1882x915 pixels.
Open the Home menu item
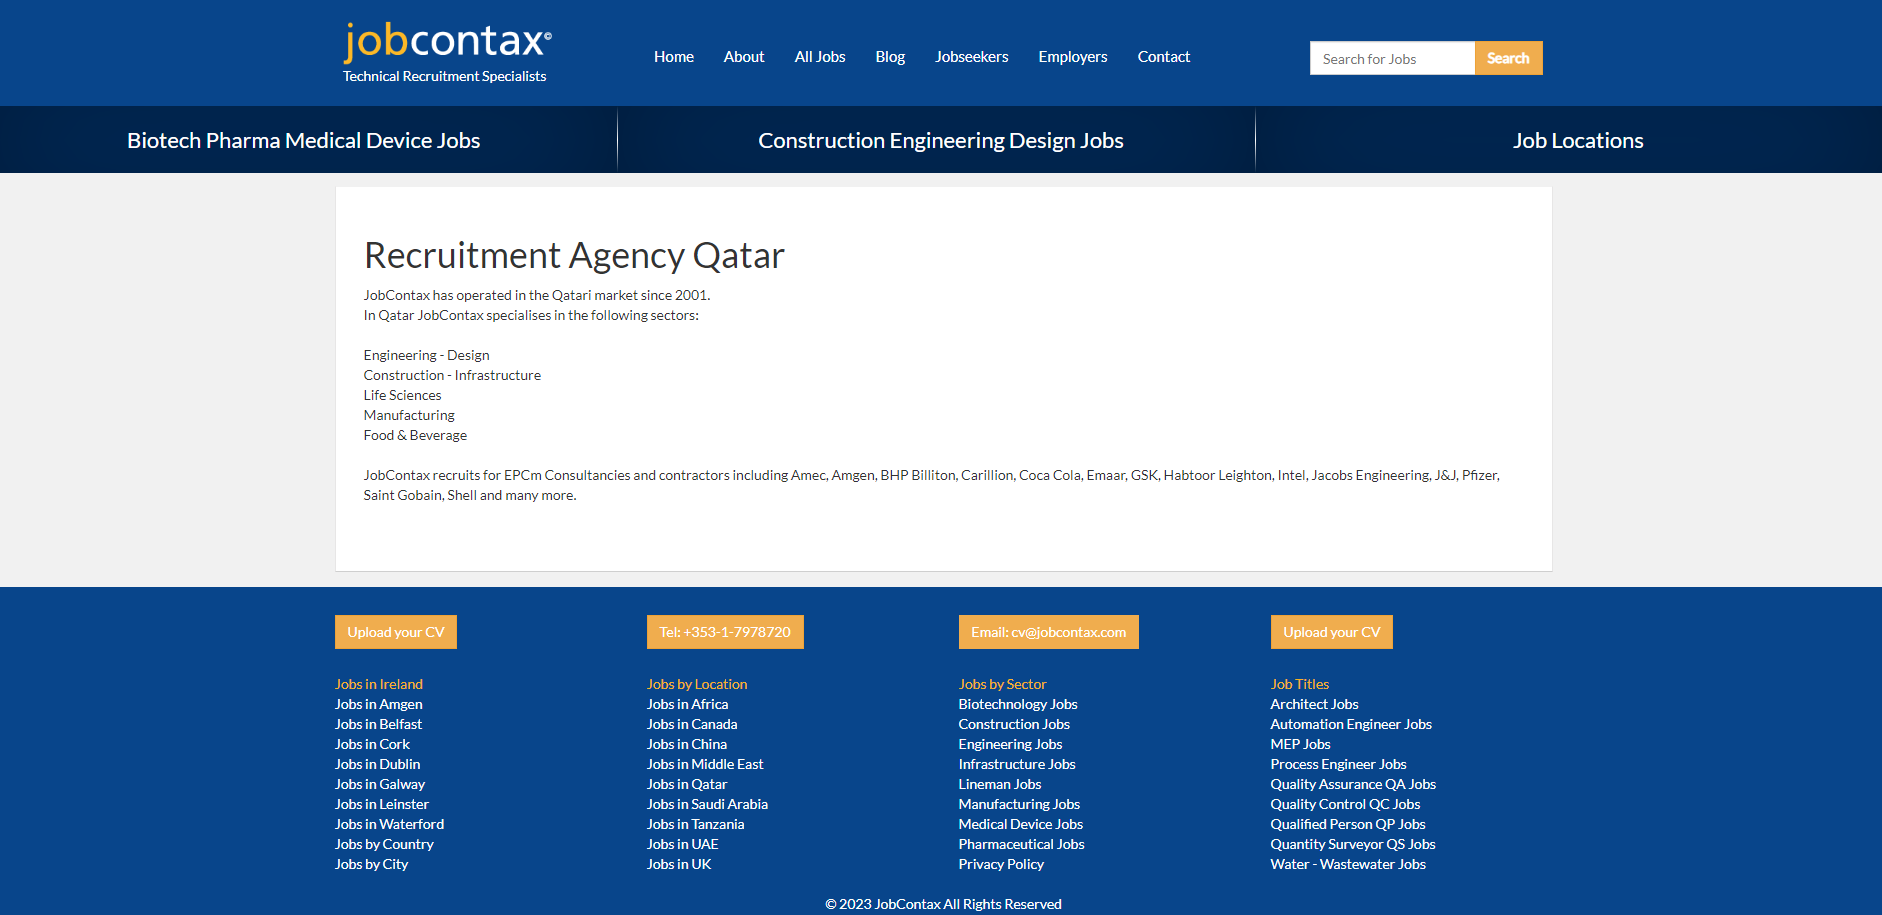click(674, 57)
